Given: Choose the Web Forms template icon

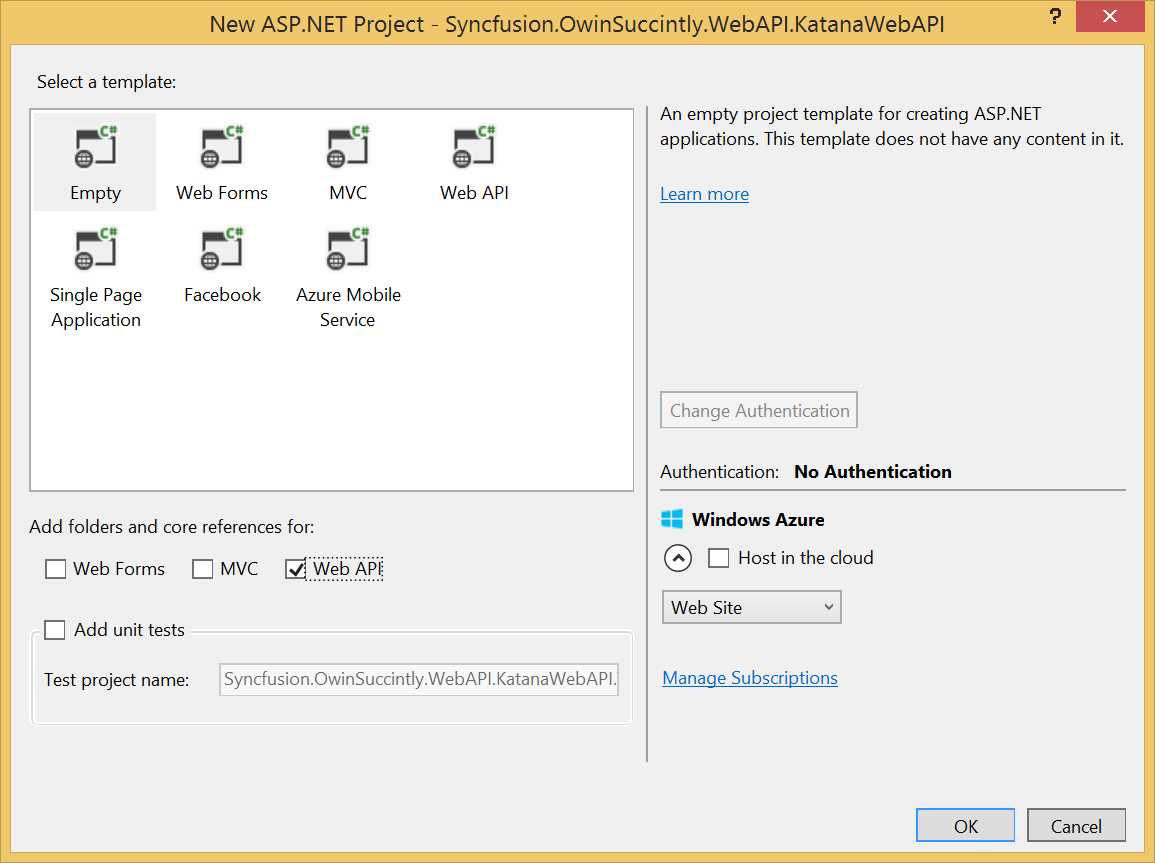Looking at the screenshot, I should (222, 146).
